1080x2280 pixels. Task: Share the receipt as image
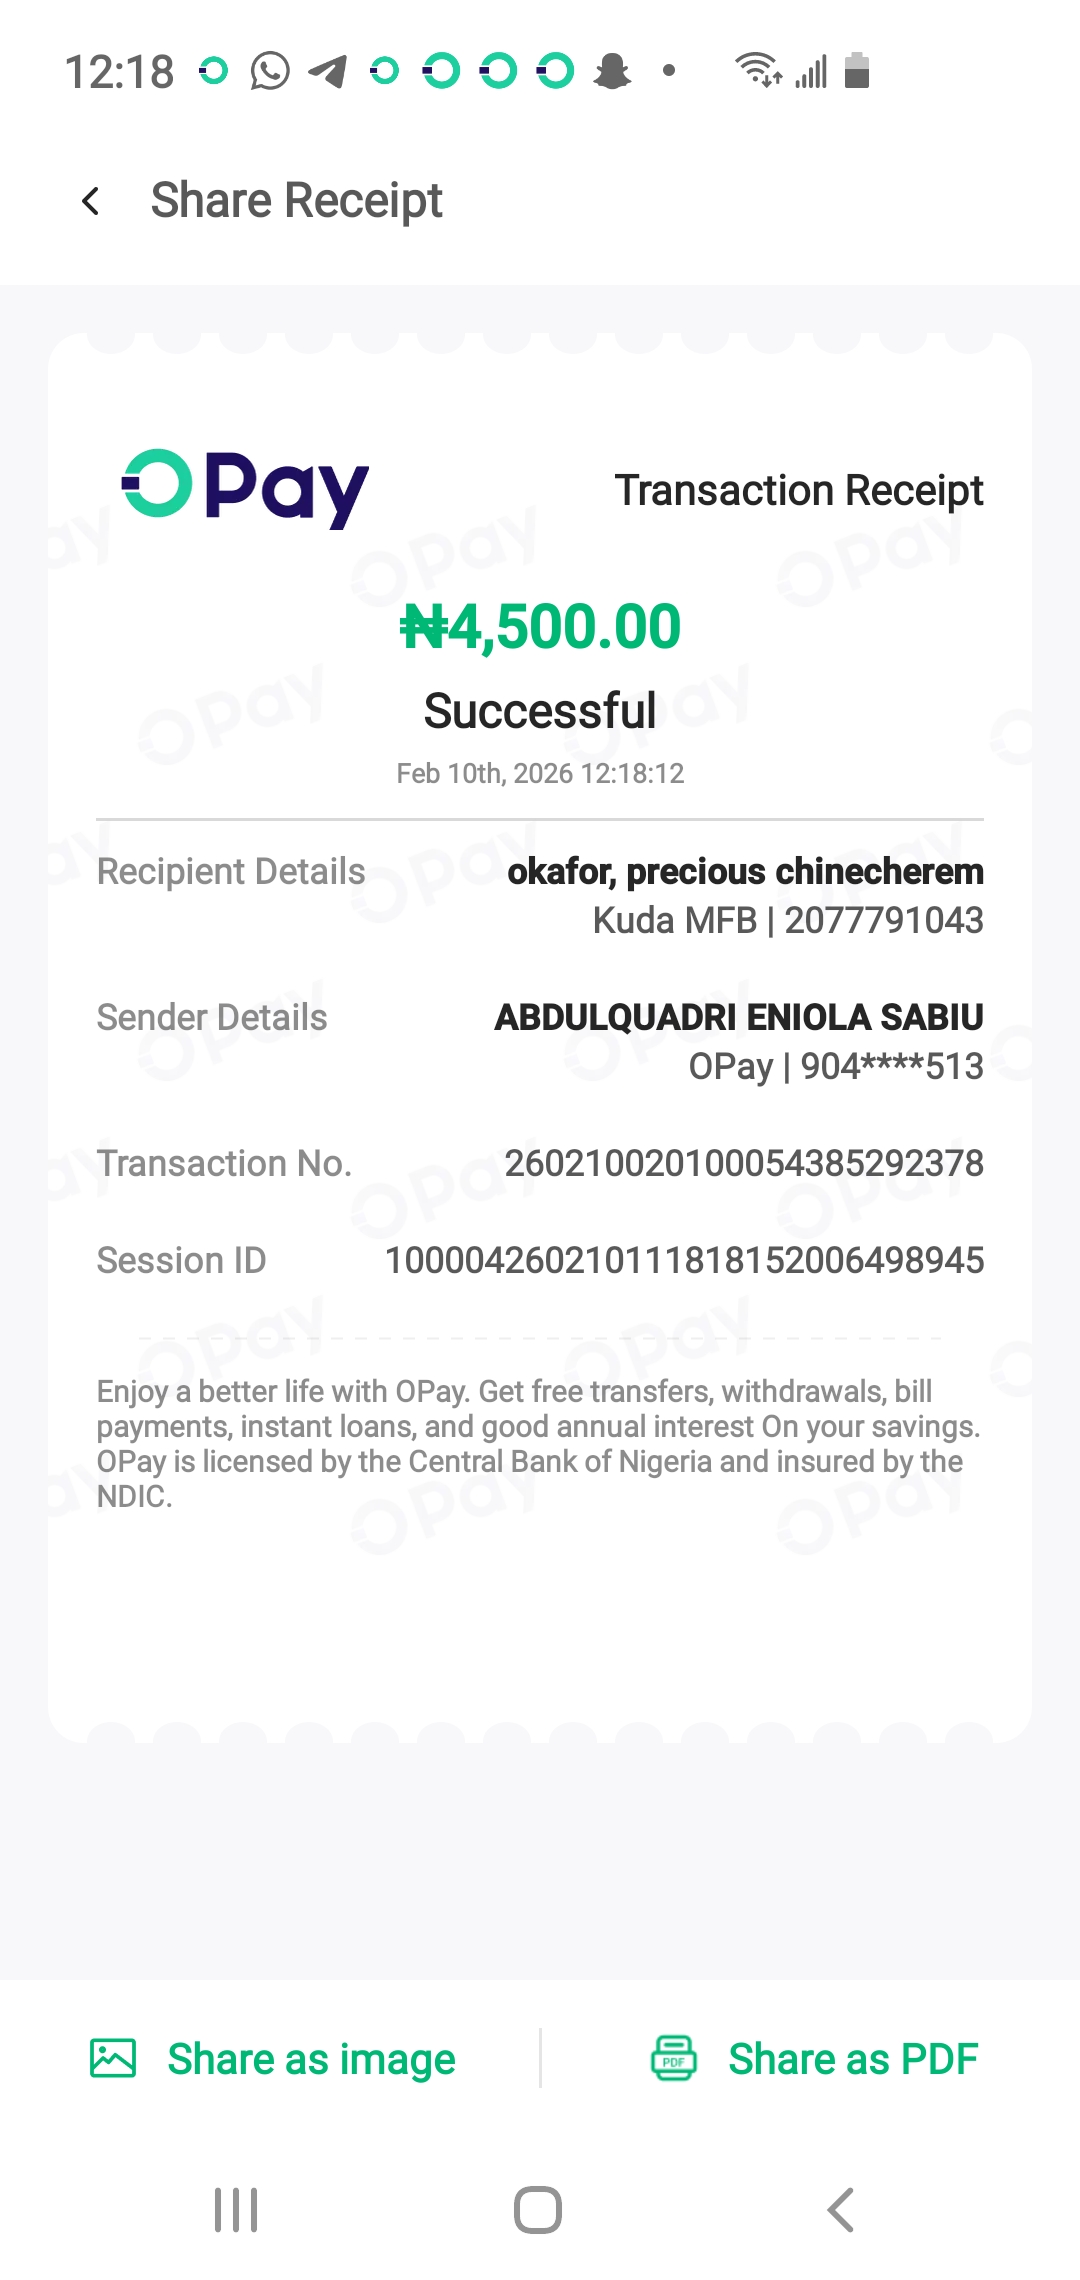[311, 2059]
